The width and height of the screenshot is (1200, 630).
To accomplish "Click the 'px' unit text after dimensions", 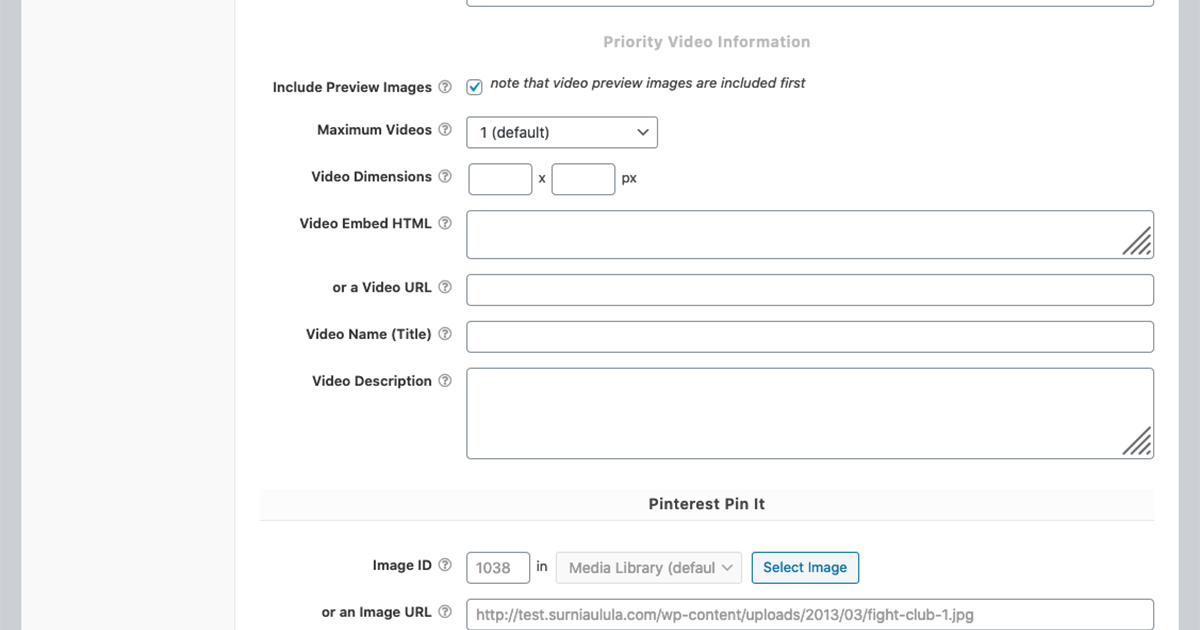I will point(629,179).
